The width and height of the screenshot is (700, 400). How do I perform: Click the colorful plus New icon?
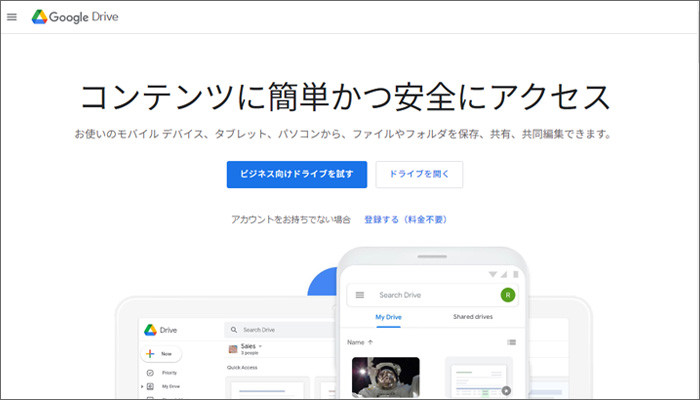150,354
